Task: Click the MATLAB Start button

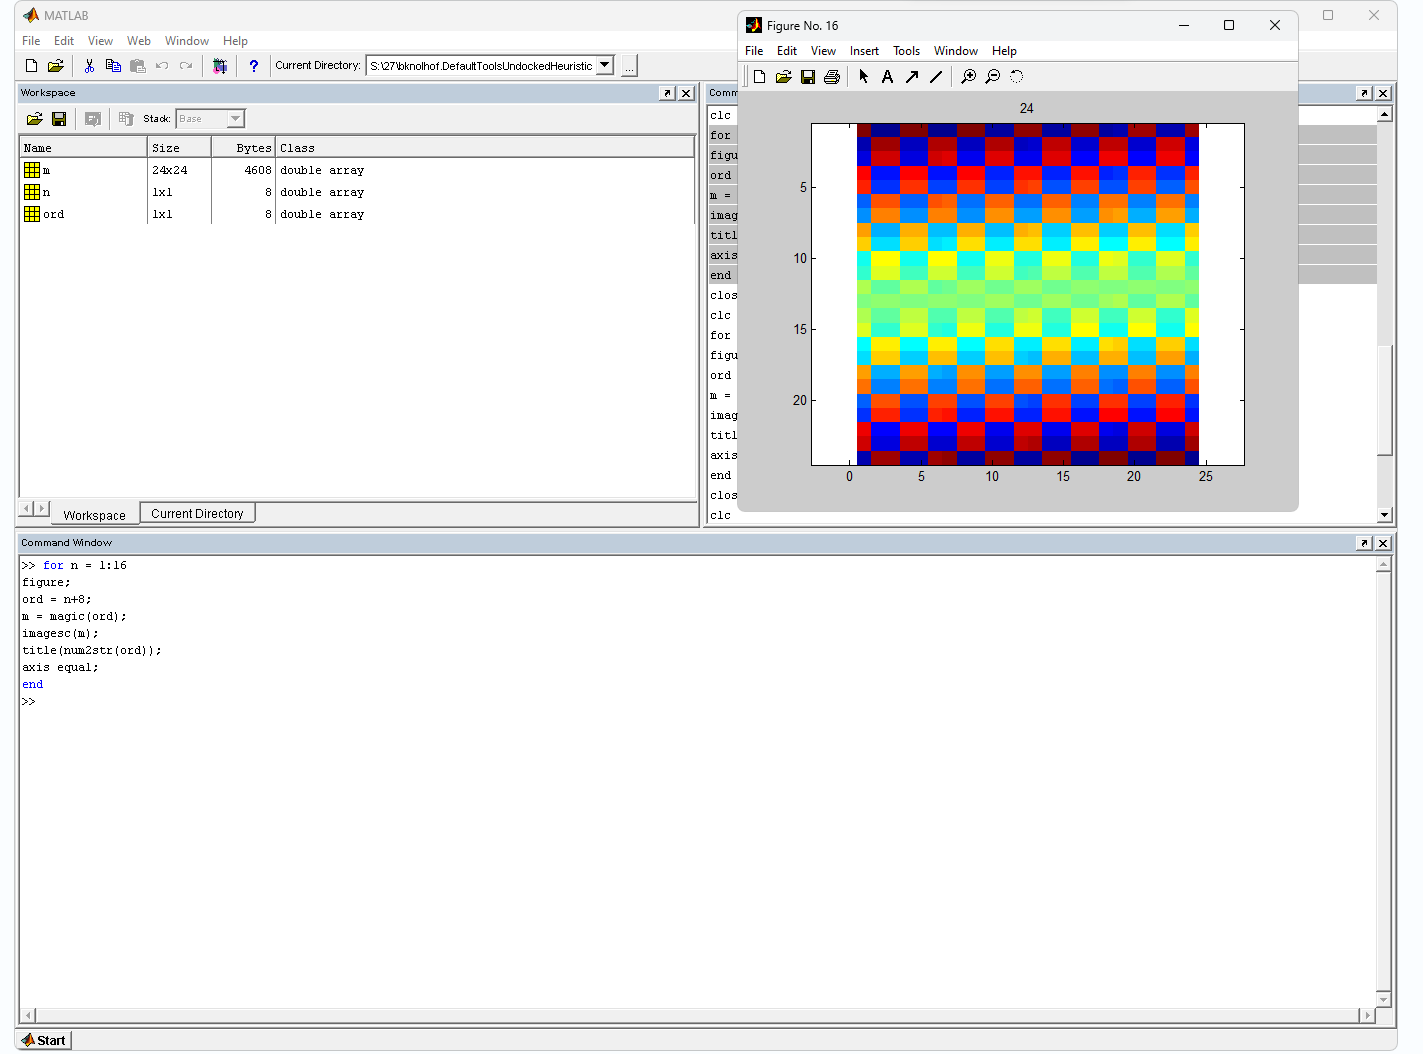Action: (x=44, y=1040)
